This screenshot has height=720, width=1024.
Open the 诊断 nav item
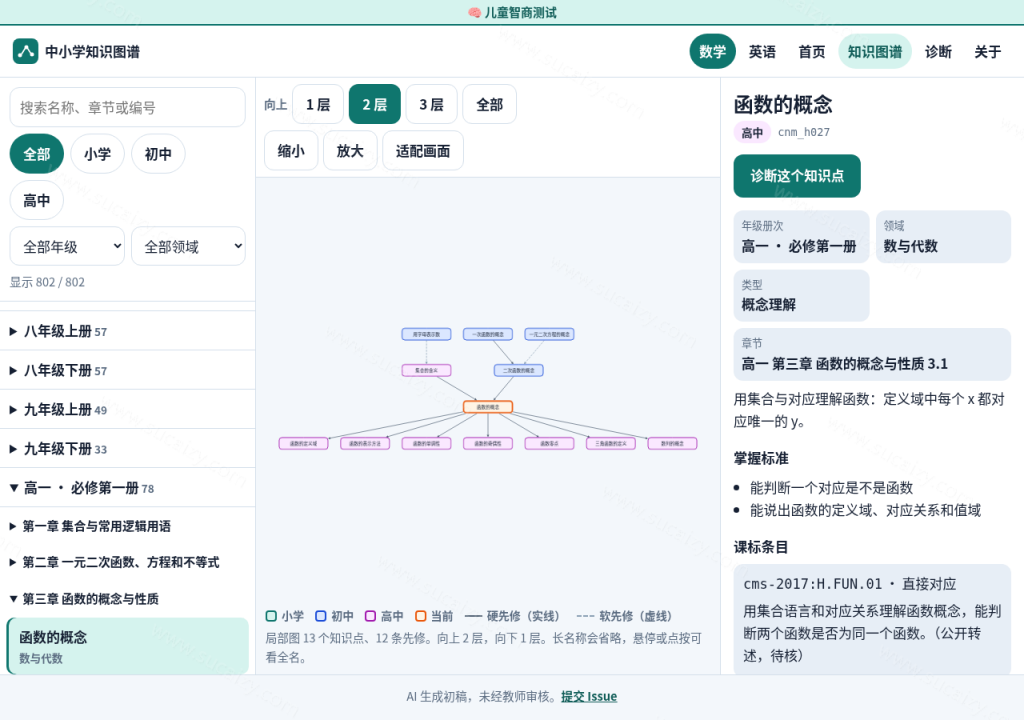[x=938, y=52]
